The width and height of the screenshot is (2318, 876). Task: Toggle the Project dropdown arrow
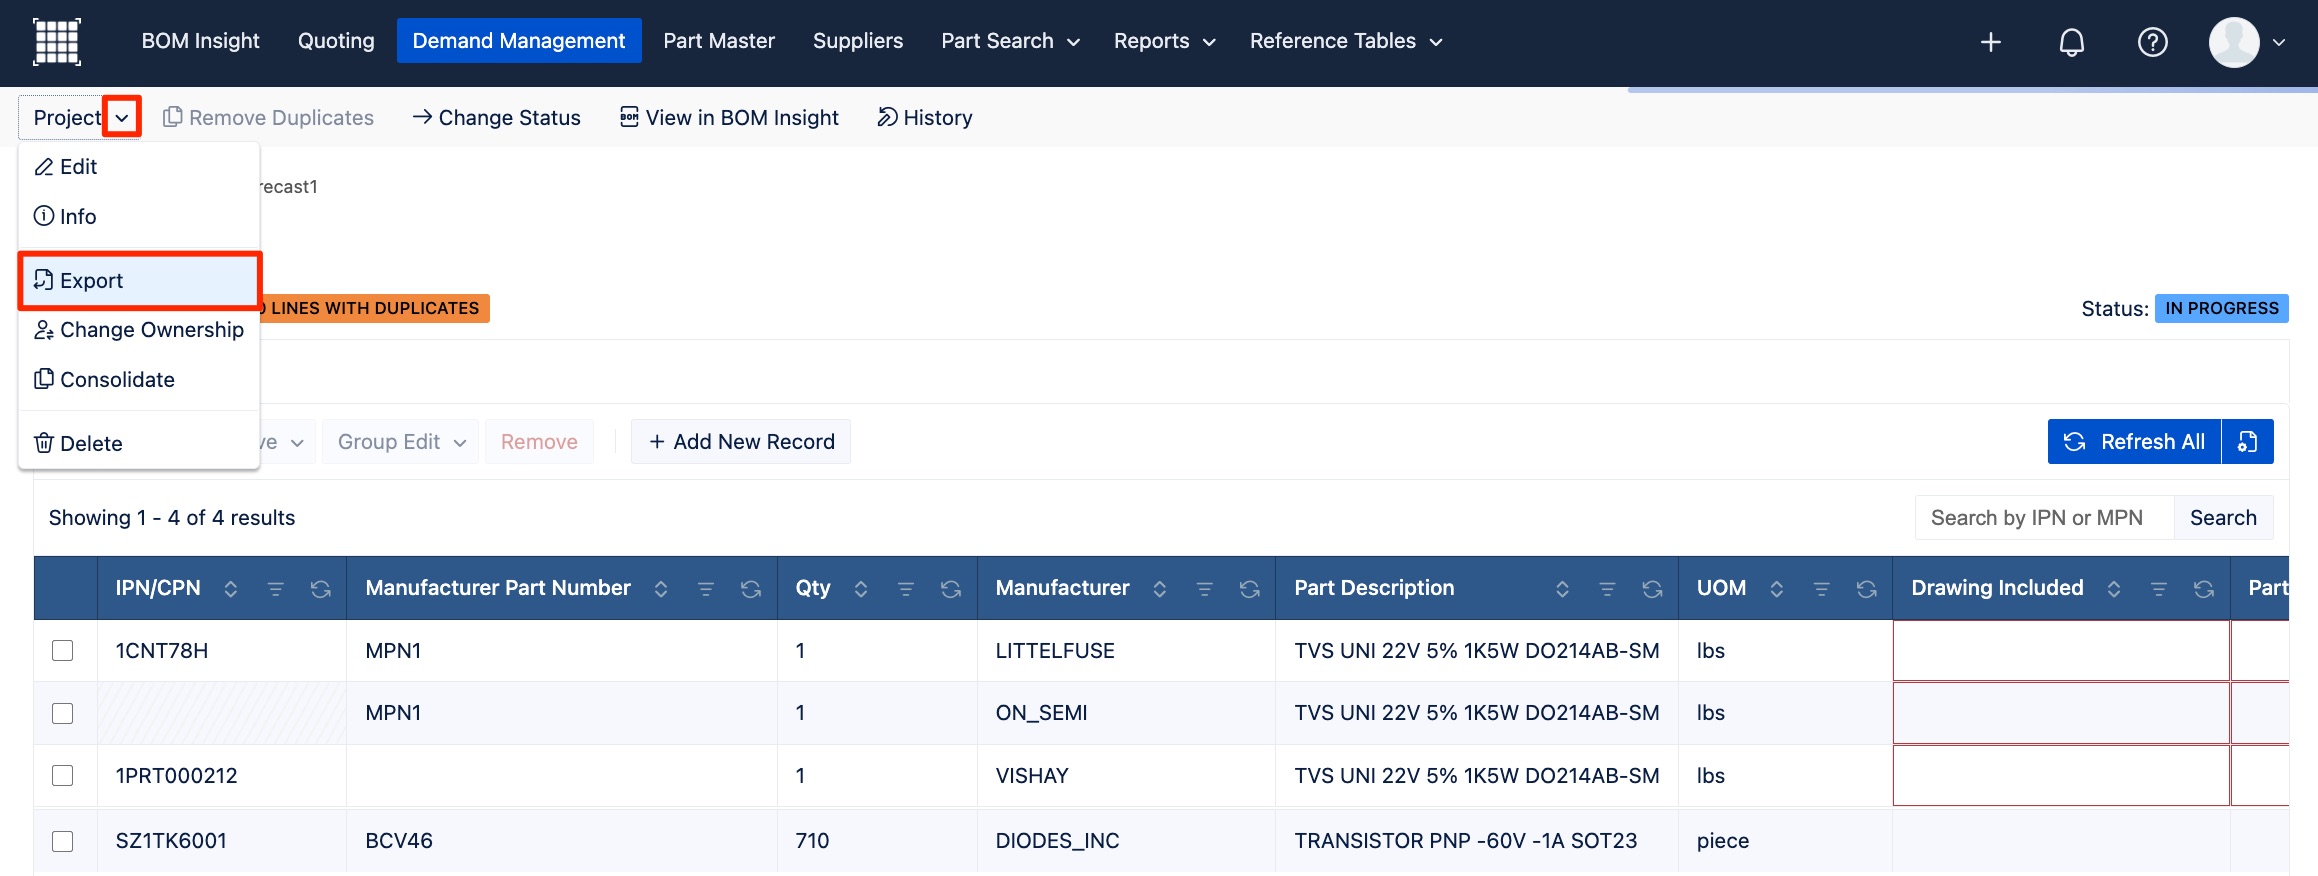pos(122,117)
